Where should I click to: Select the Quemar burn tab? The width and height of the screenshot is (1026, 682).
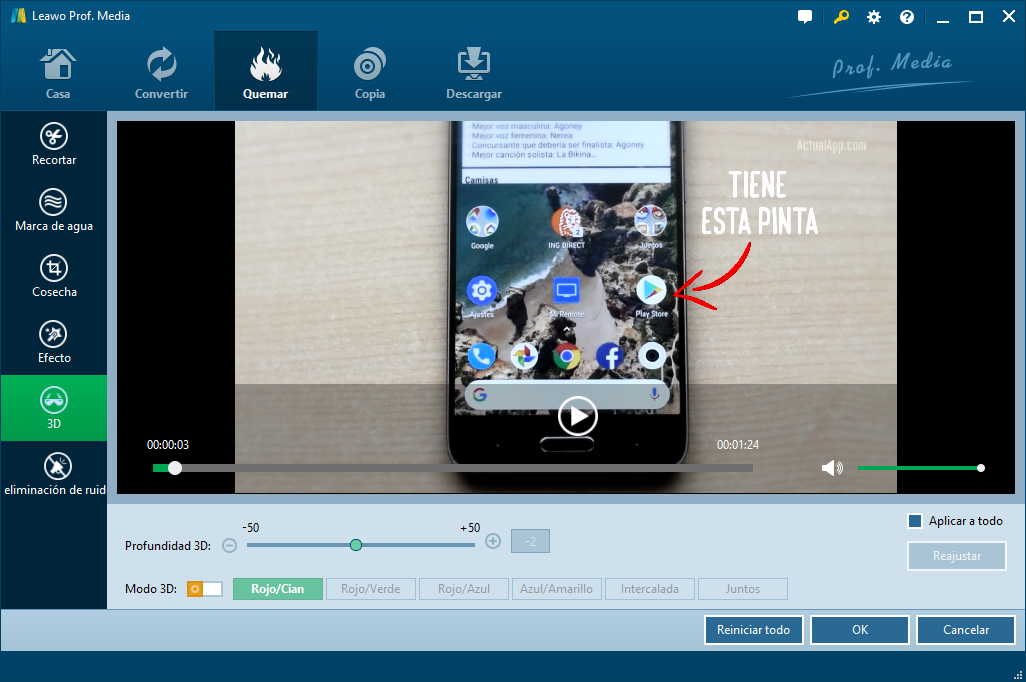click(265, 72)
